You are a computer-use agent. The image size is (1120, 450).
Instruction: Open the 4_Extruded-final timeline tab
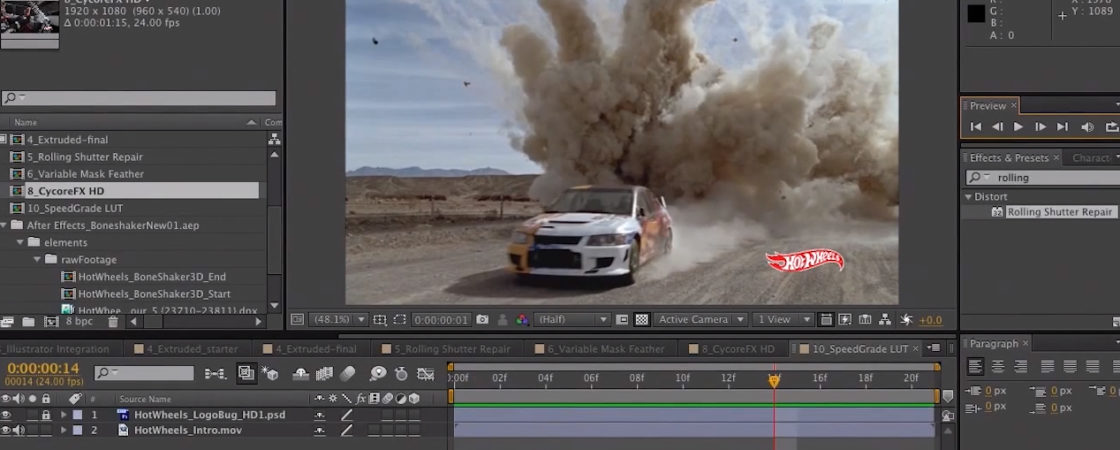[x=315, y=349]
